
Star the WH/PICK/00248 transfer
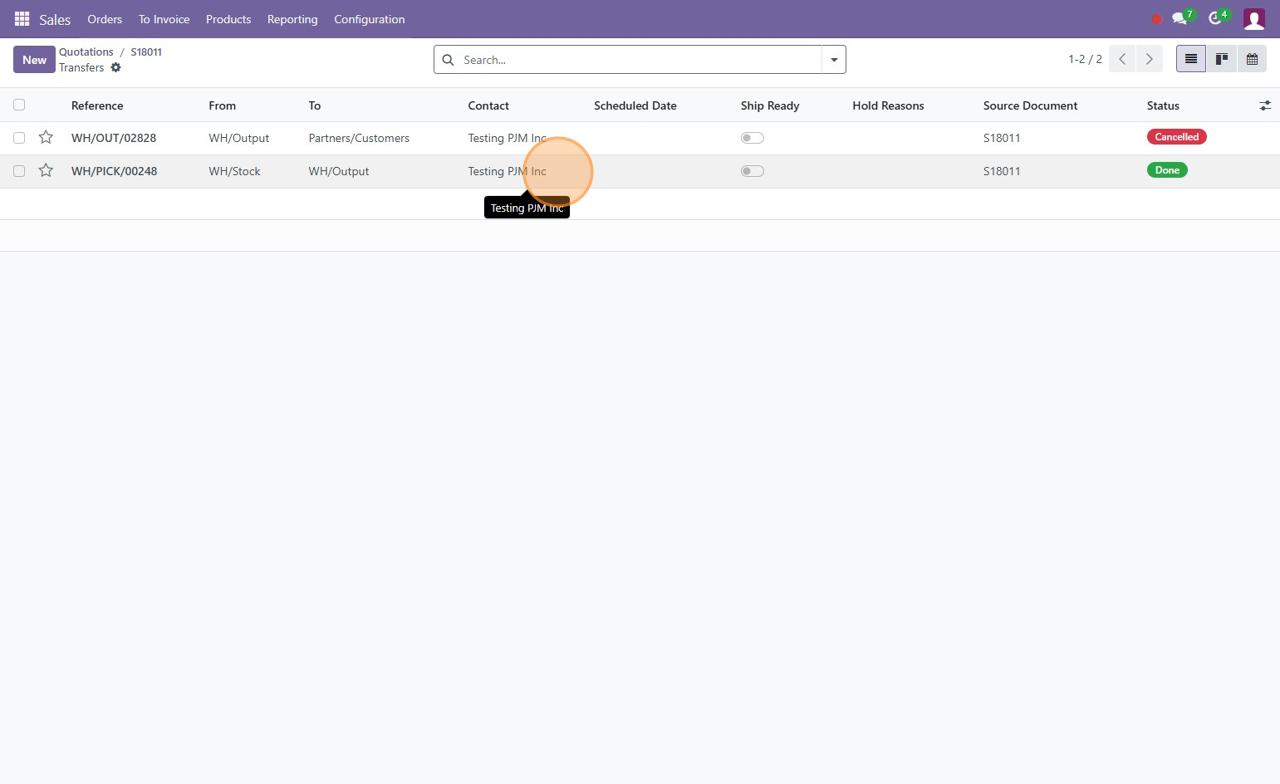[46, 171]
